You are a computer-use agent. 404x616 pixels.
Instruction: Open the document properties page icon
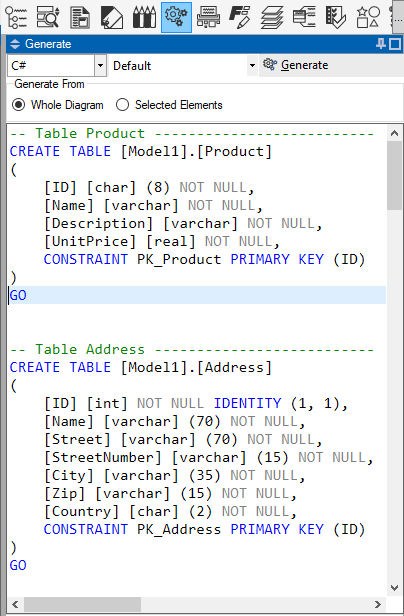pos(80,18)
